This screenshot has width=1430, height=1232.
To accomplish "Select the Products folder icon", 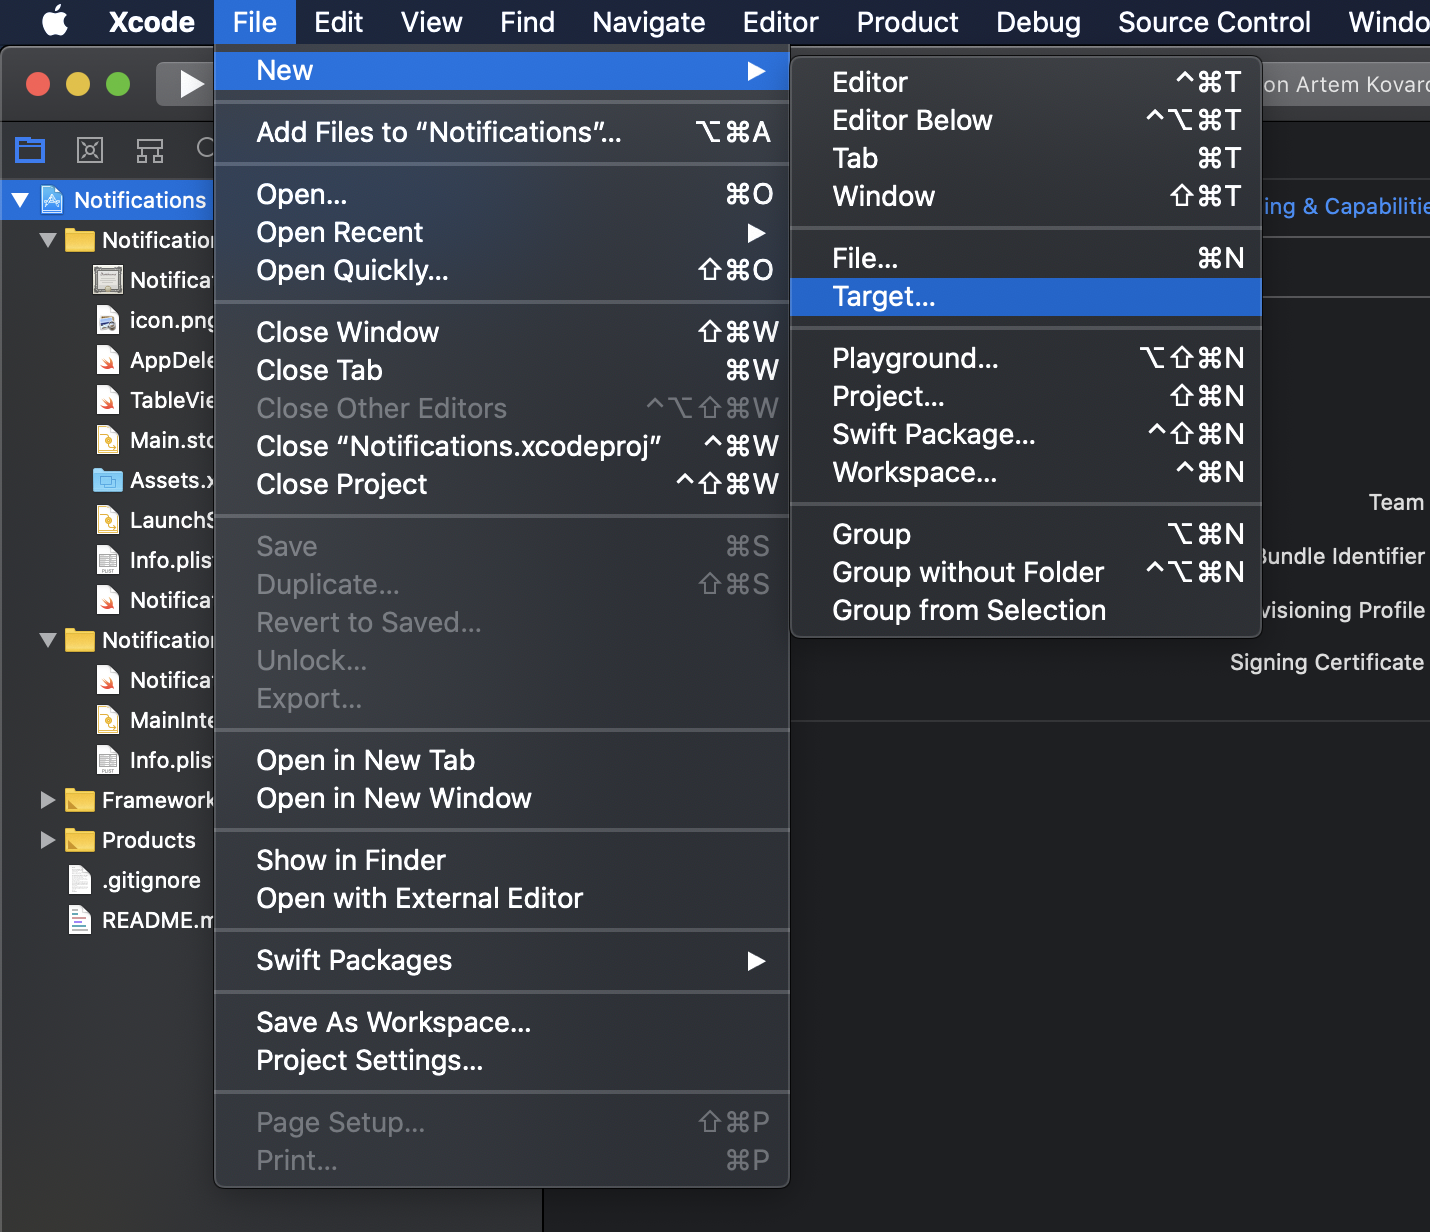I will 80,840.
